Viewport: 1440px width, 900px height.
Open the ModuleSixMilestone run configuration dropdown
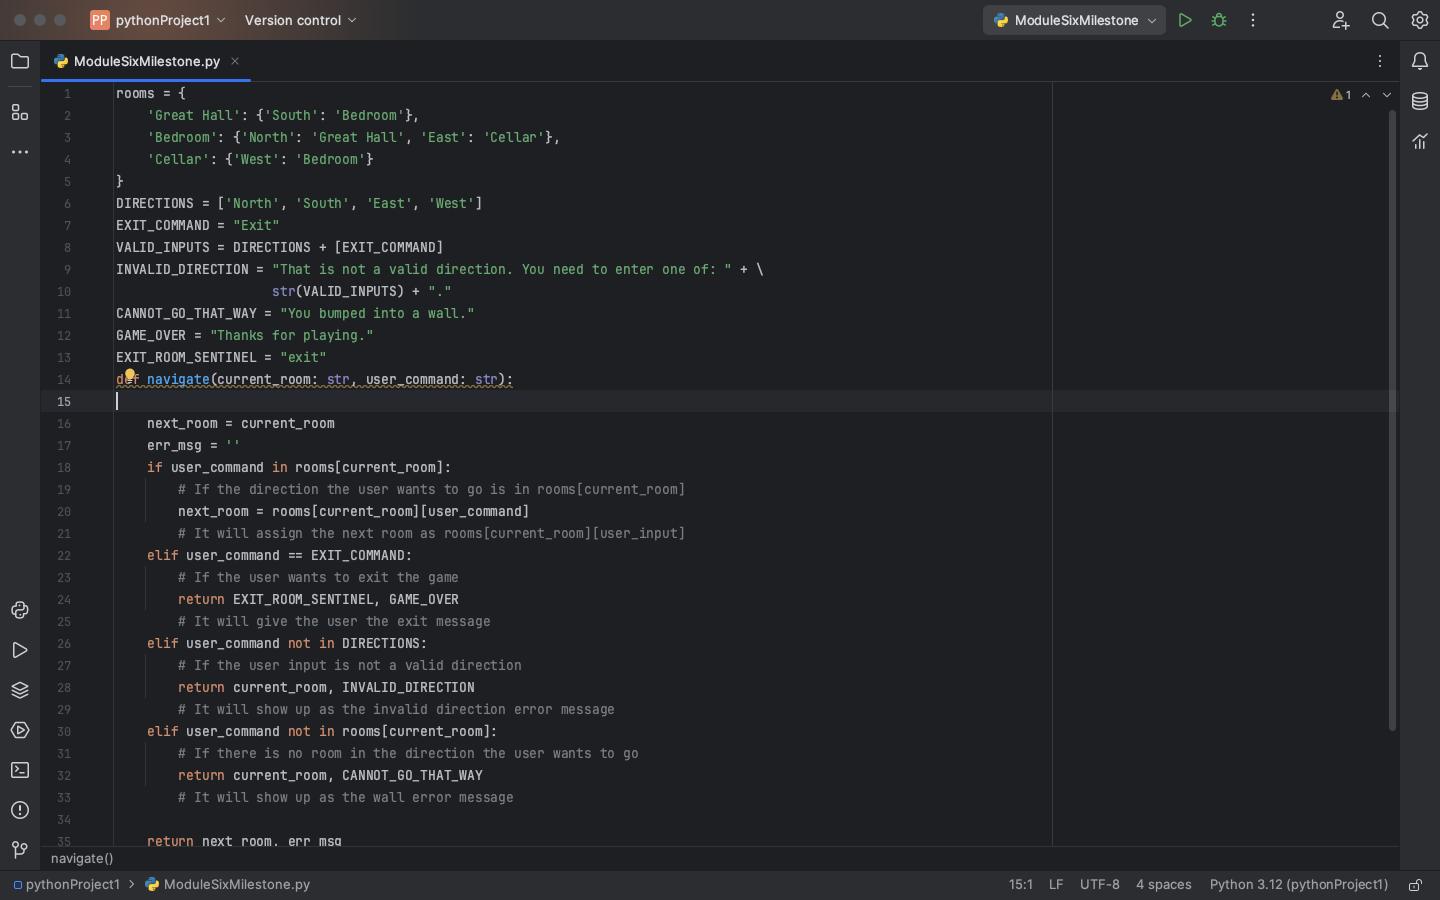[1074, 20]
